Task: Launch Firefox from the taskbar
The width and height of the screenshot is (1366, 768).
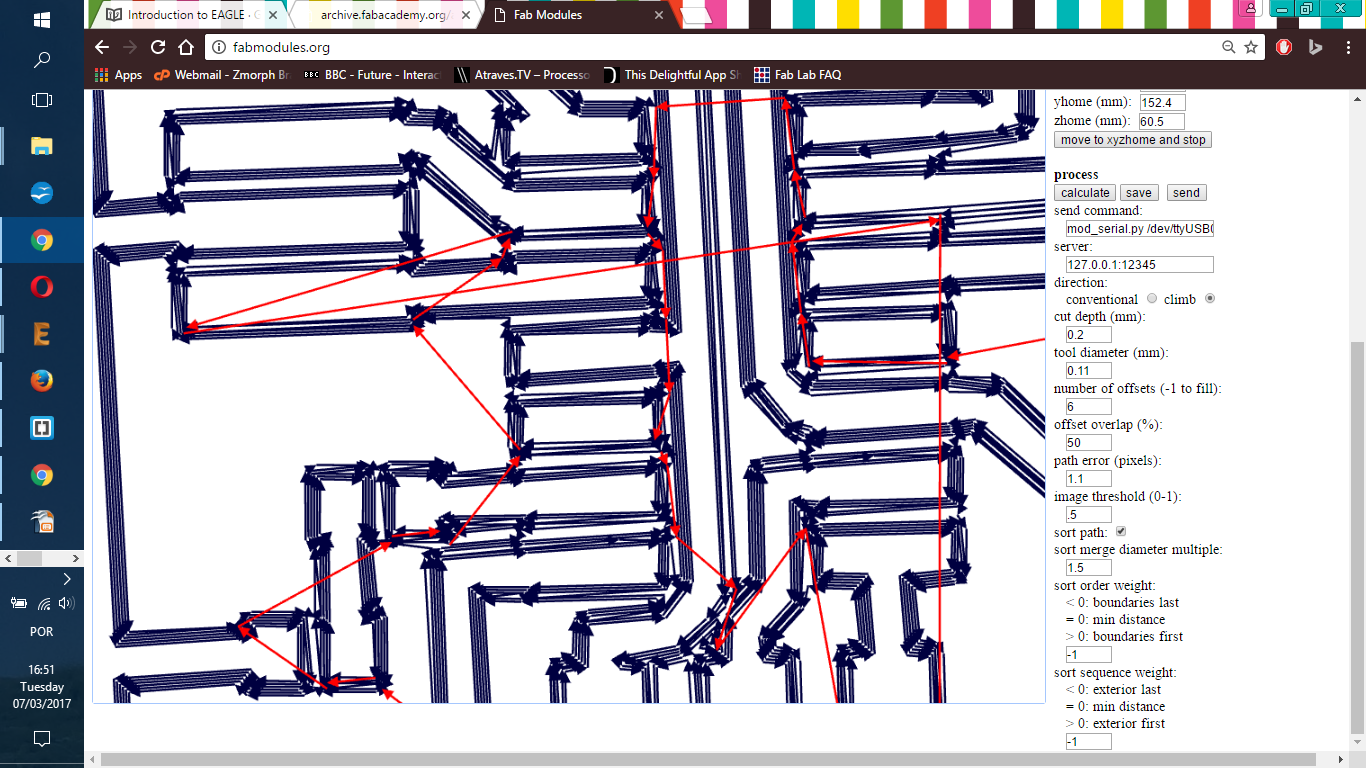Action: pos(42,381)
